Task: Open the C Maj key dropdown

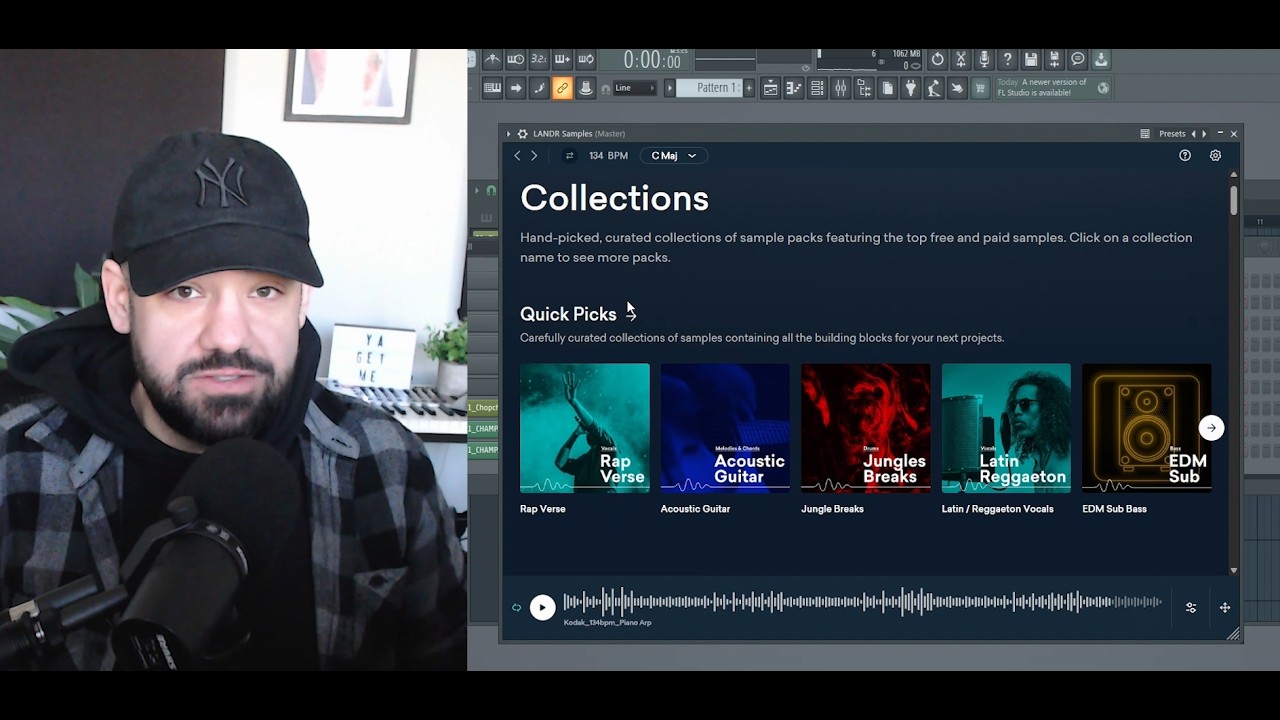Action: tap(674, 155)
